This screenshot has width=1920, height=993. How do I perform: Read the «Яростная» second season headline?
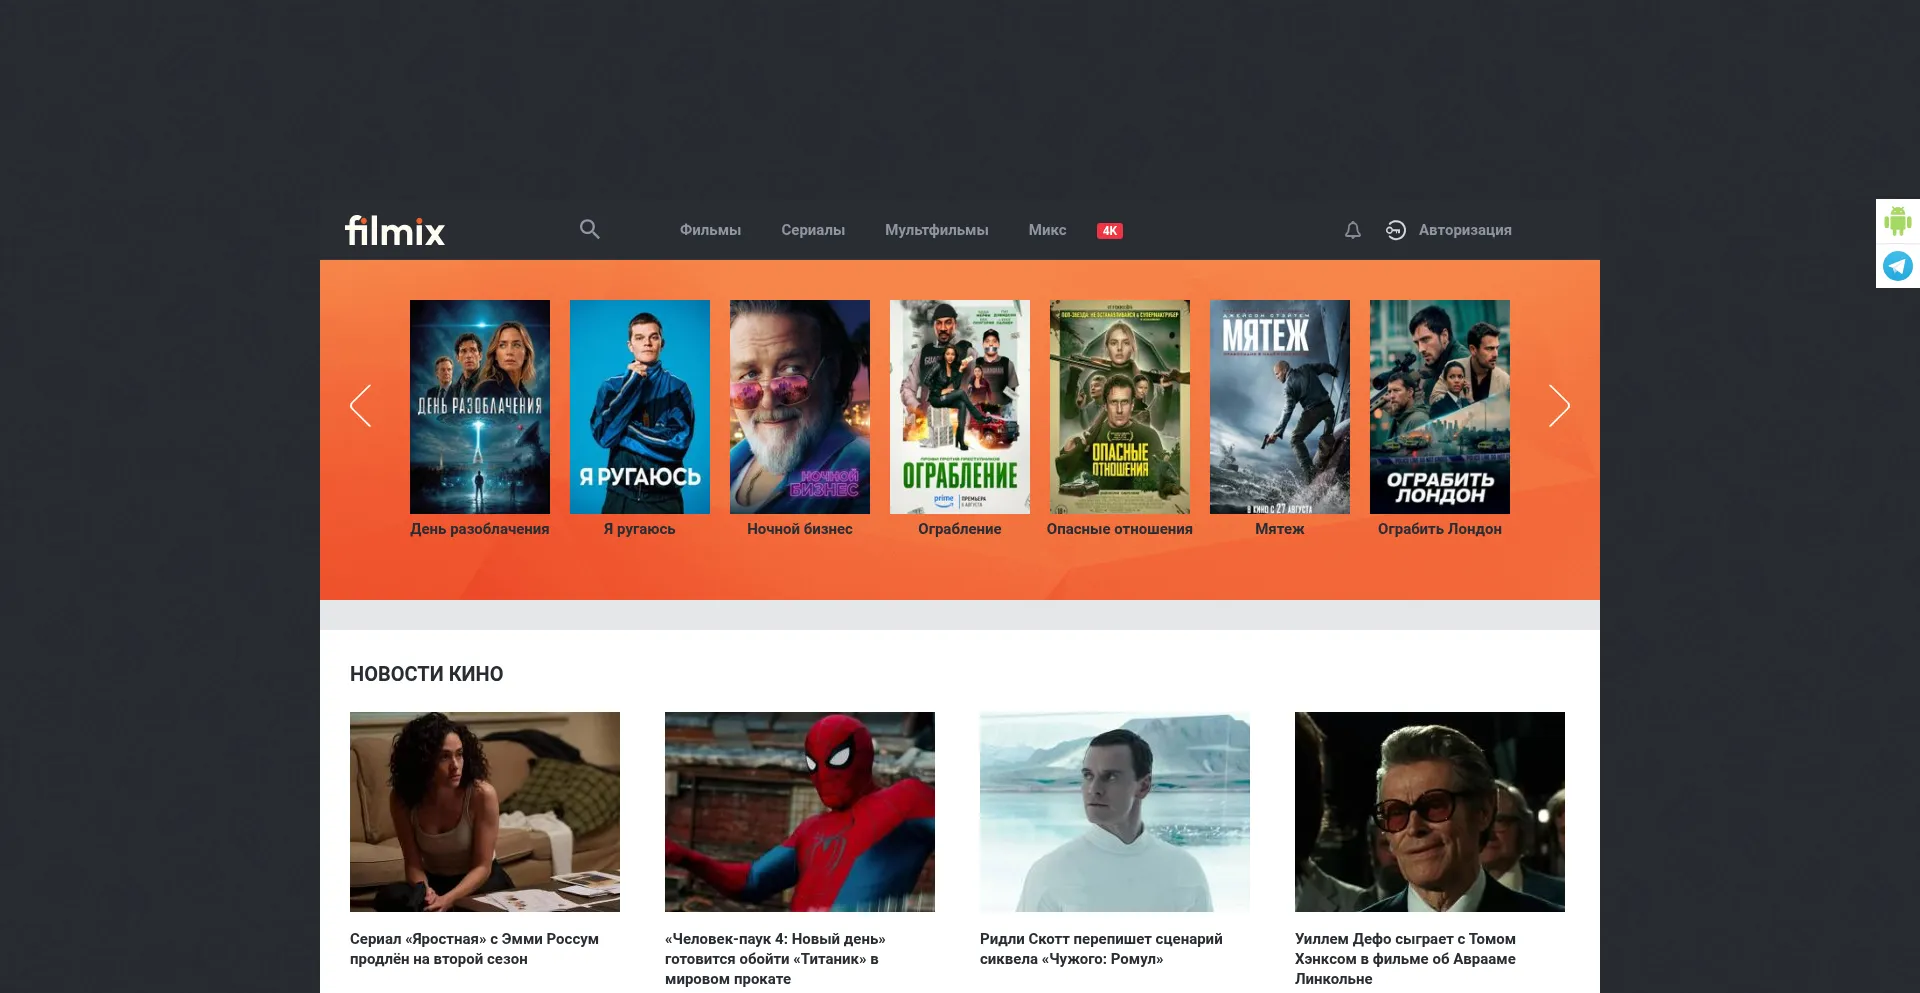point(475,949)
